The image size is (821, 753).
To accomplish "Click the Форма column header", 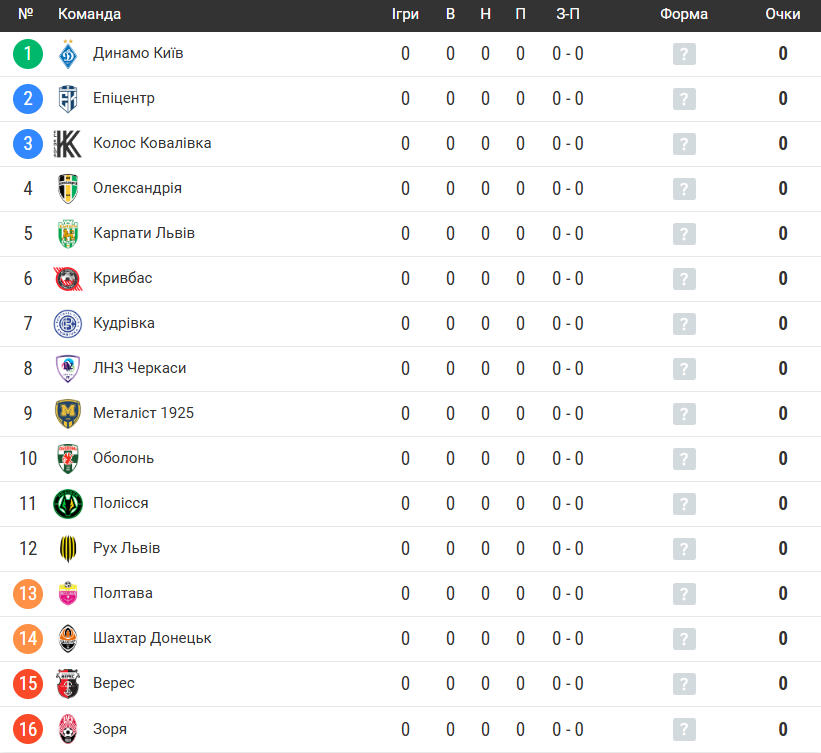I will (x=683, y=14).
